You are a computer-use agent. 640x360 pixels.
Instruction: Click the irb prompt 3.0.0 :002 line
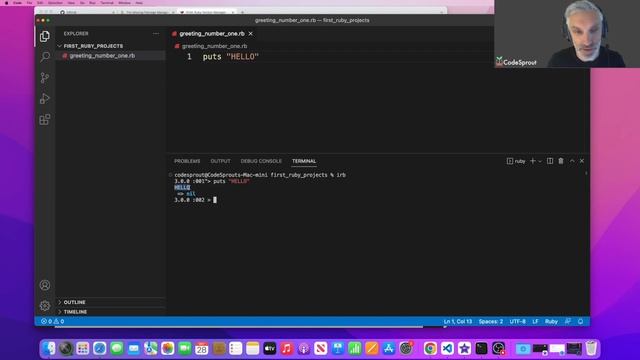pyautogui.click(x=195, y=200)
